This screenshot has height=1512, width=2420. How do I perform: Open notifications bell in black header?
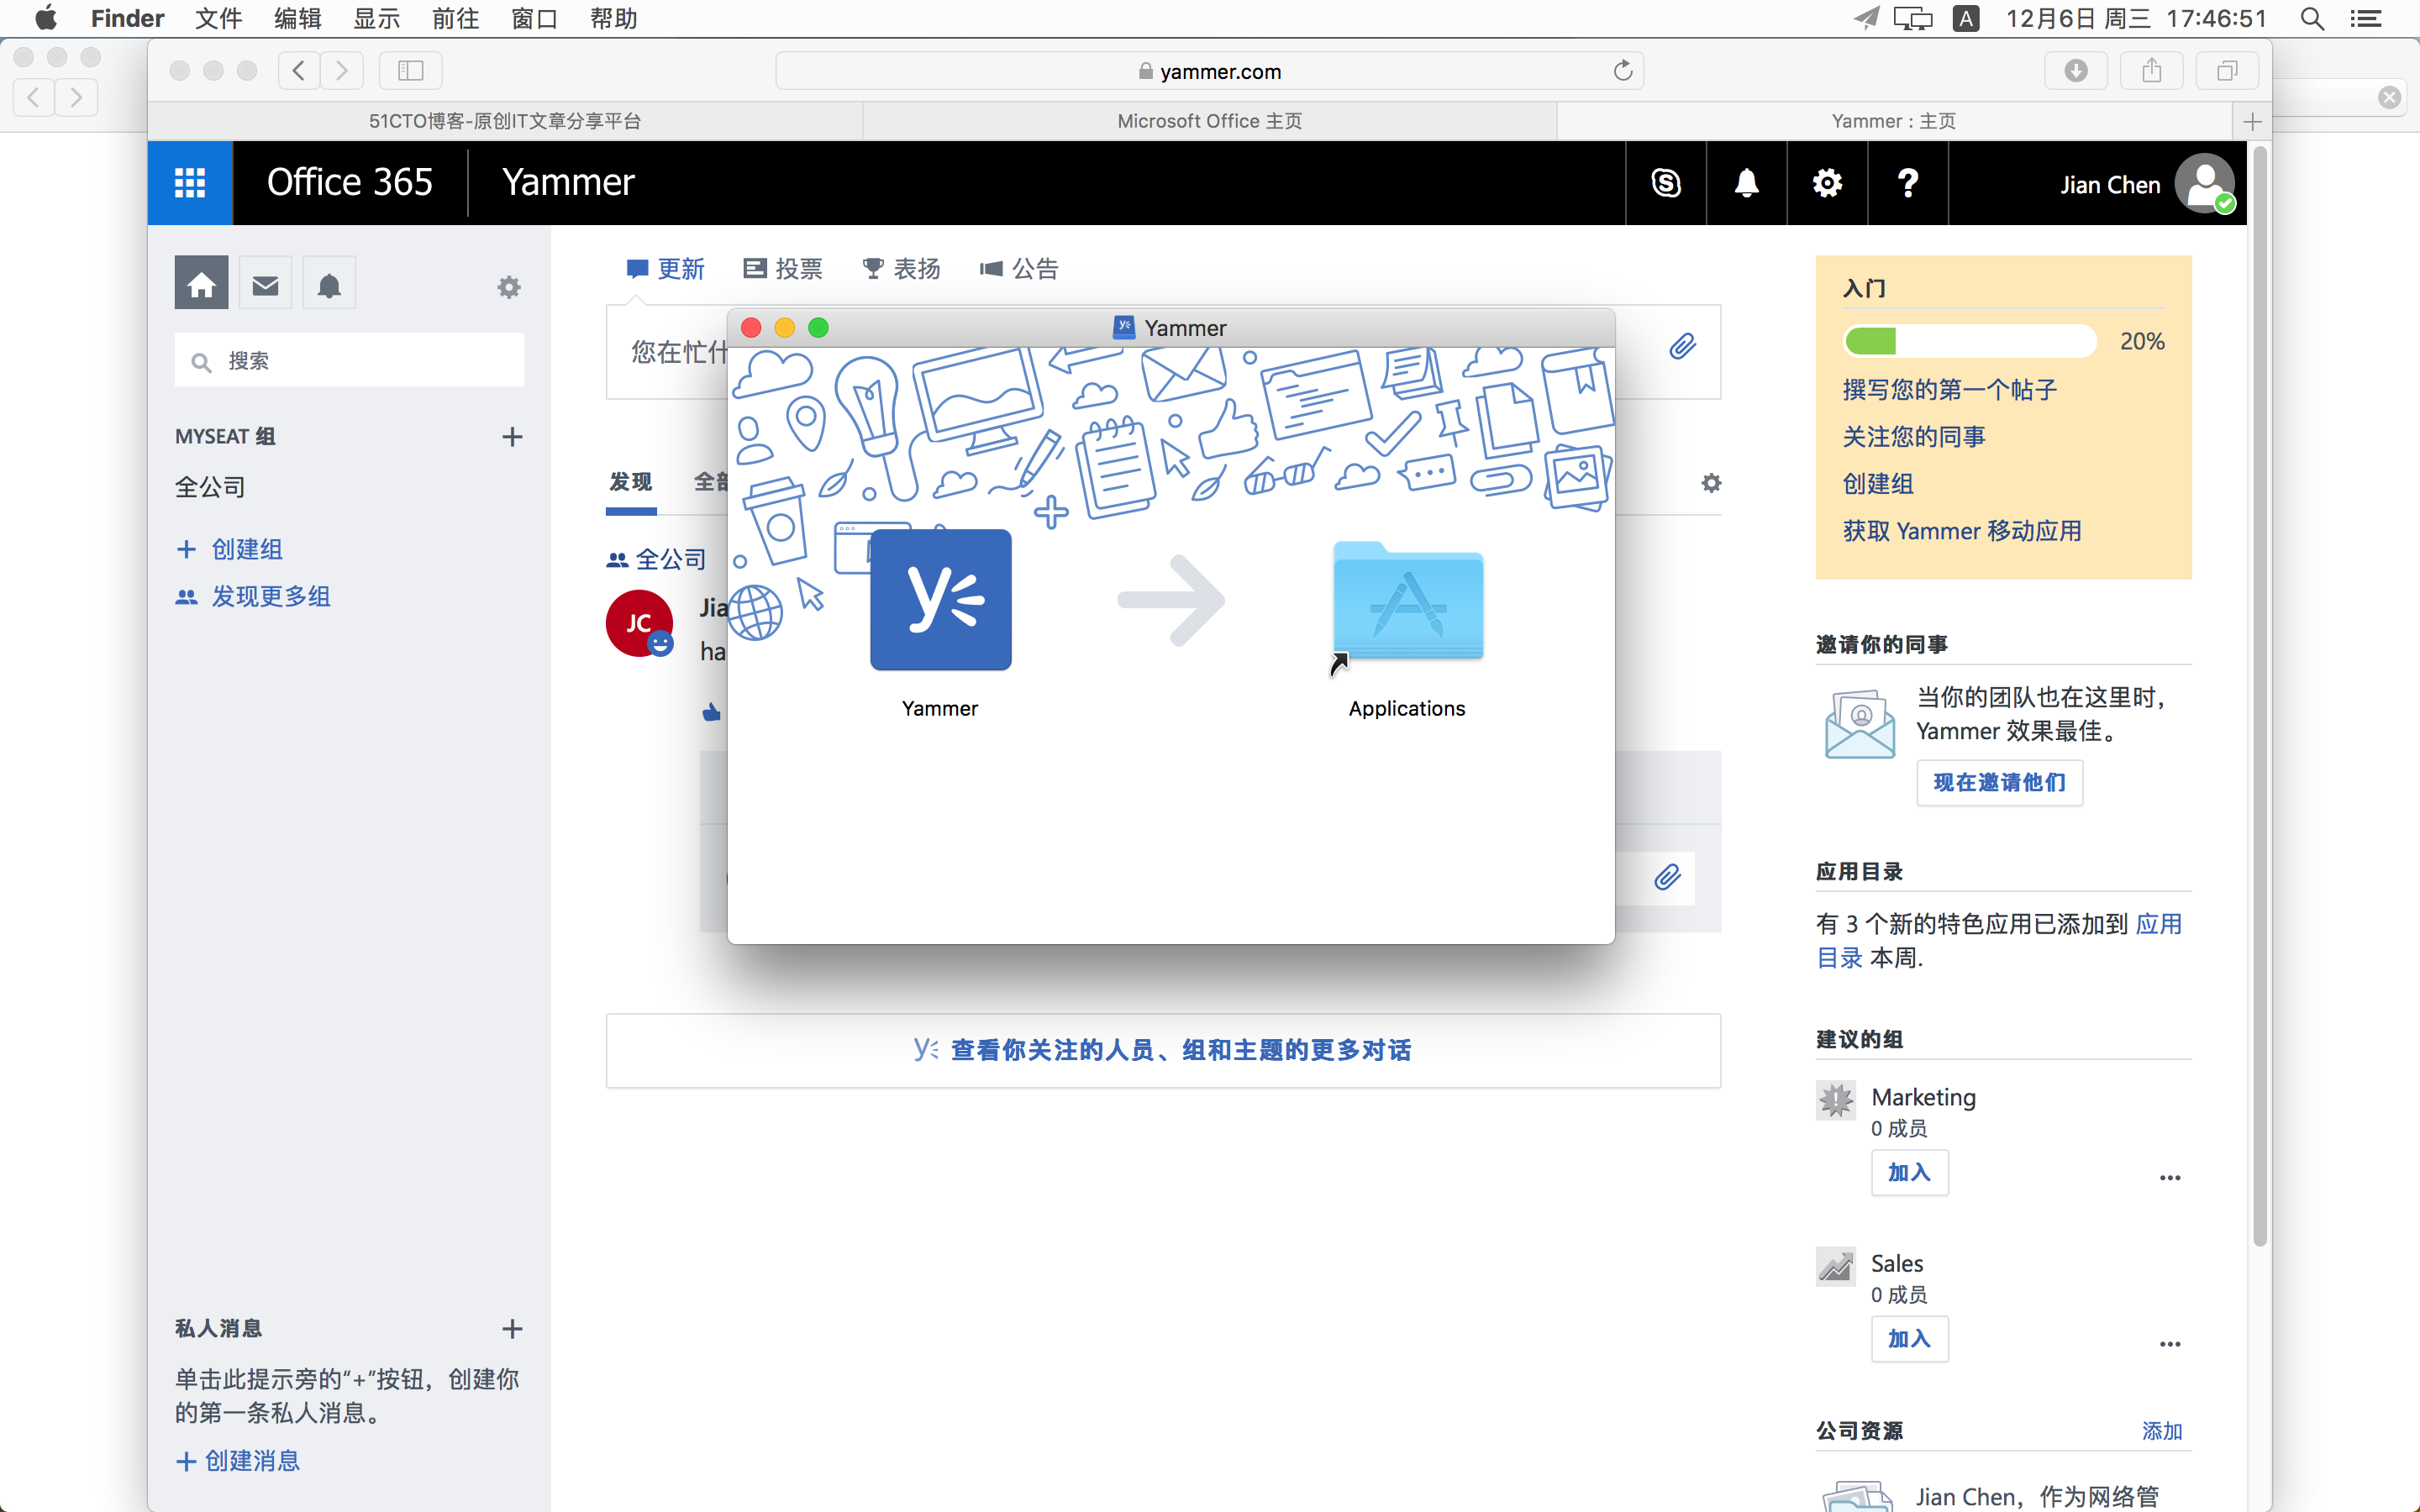tap(1747, 183)
